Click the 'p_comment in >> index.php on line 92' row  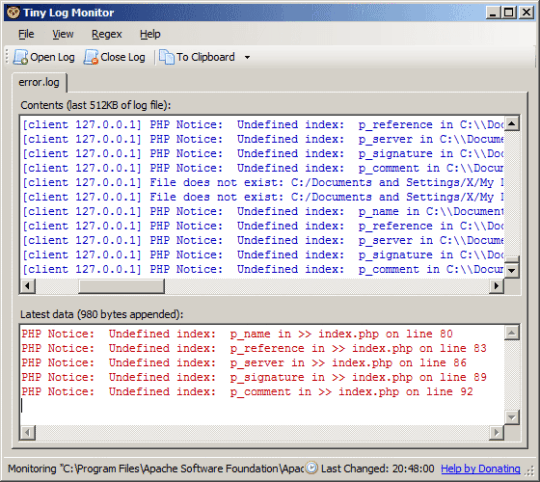coord(247,392)
